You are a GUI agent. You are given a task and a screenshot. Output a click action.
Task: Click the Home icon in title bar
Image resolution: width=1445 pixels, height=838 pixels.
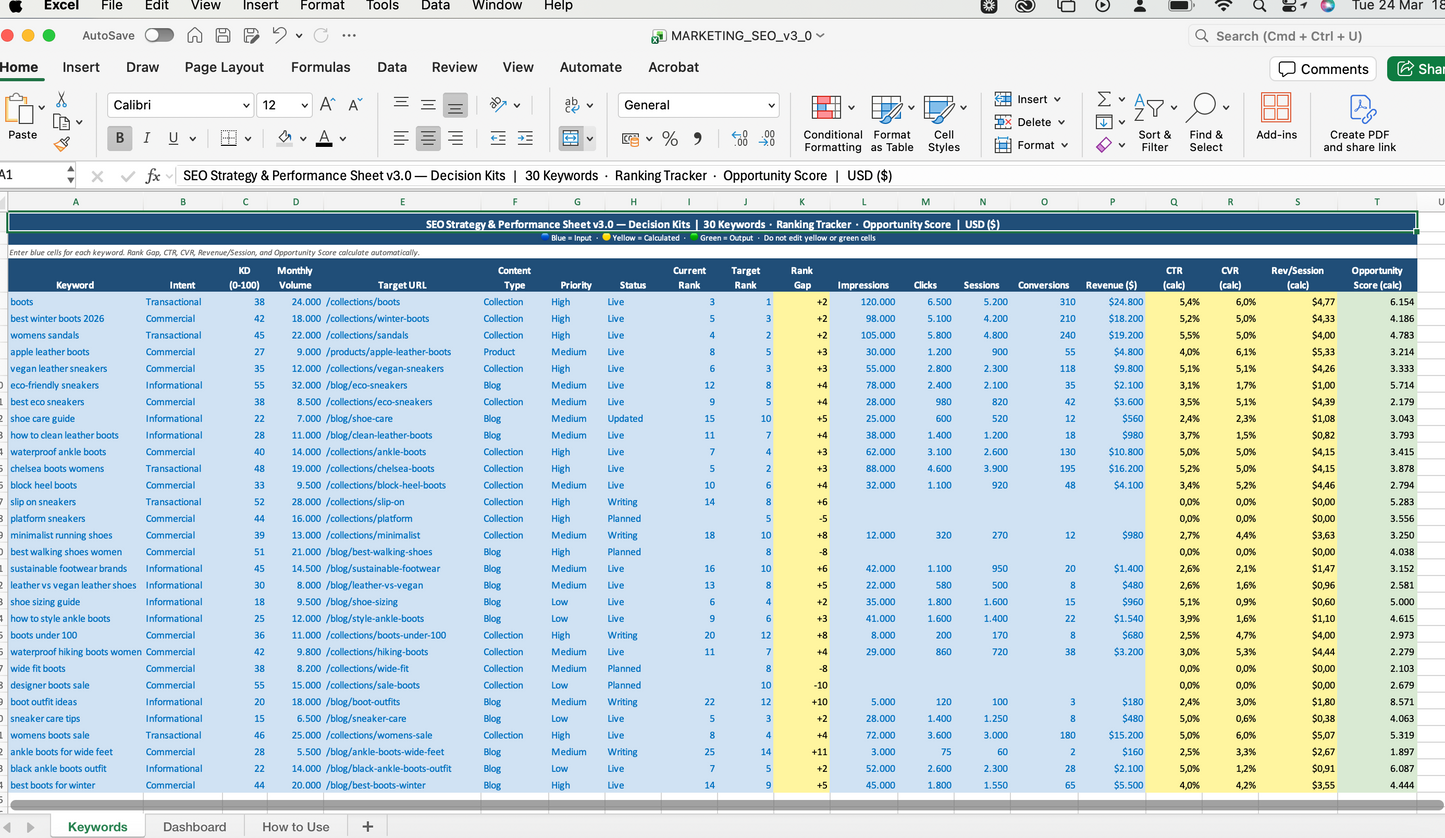coord(195,35)
